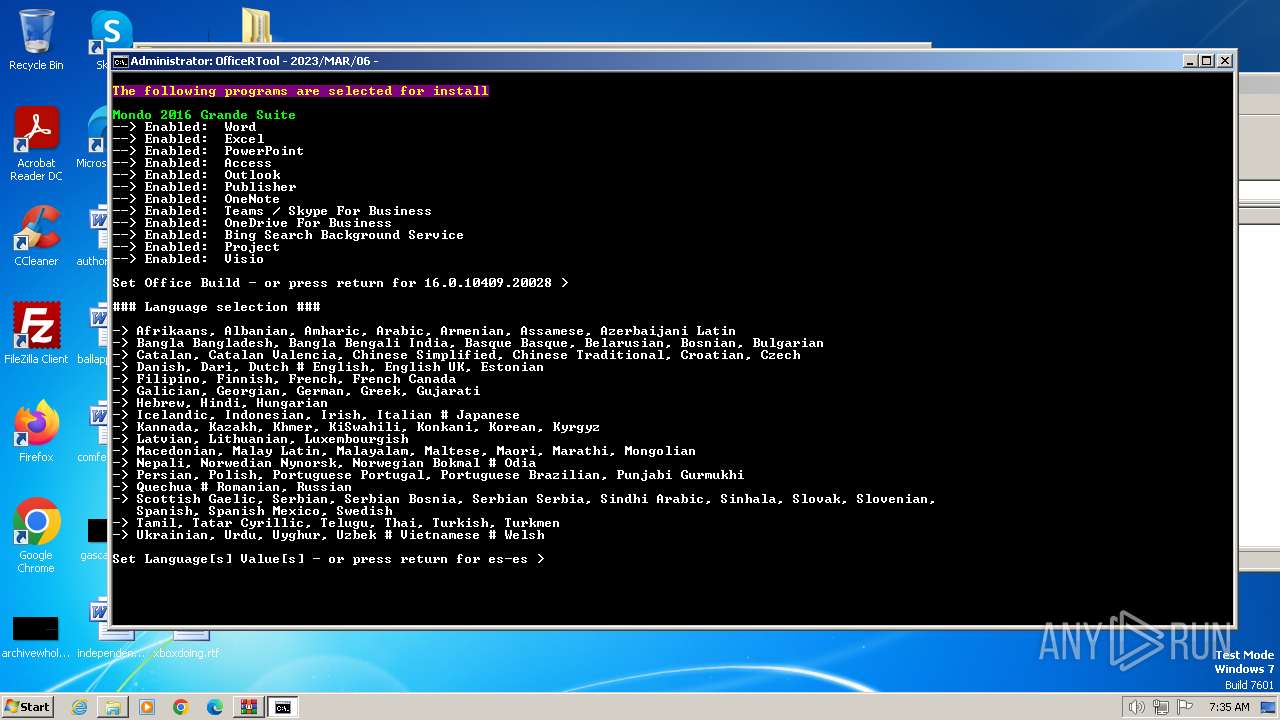Maximize the OfficeRTool console window
Viewport: 1280px width, 720px height.
(1207, 61)
